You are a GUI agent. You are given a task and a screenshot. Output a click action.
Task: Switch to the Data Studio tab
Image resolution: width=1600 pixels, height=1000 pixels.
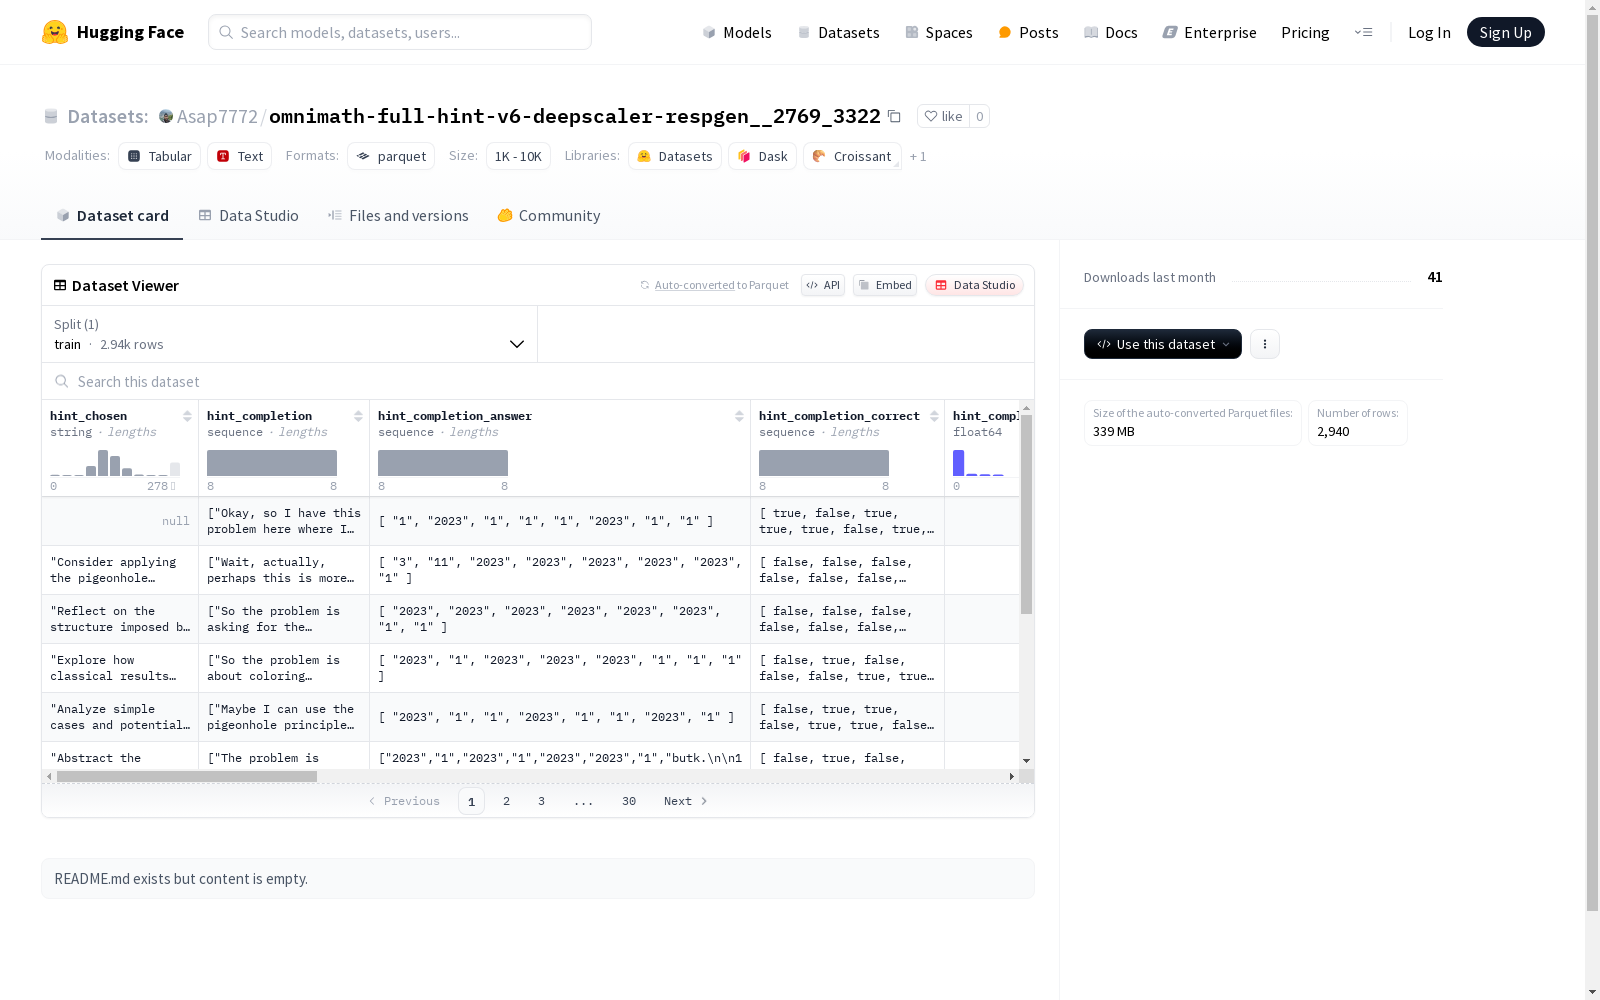click(x=248, y=216)
